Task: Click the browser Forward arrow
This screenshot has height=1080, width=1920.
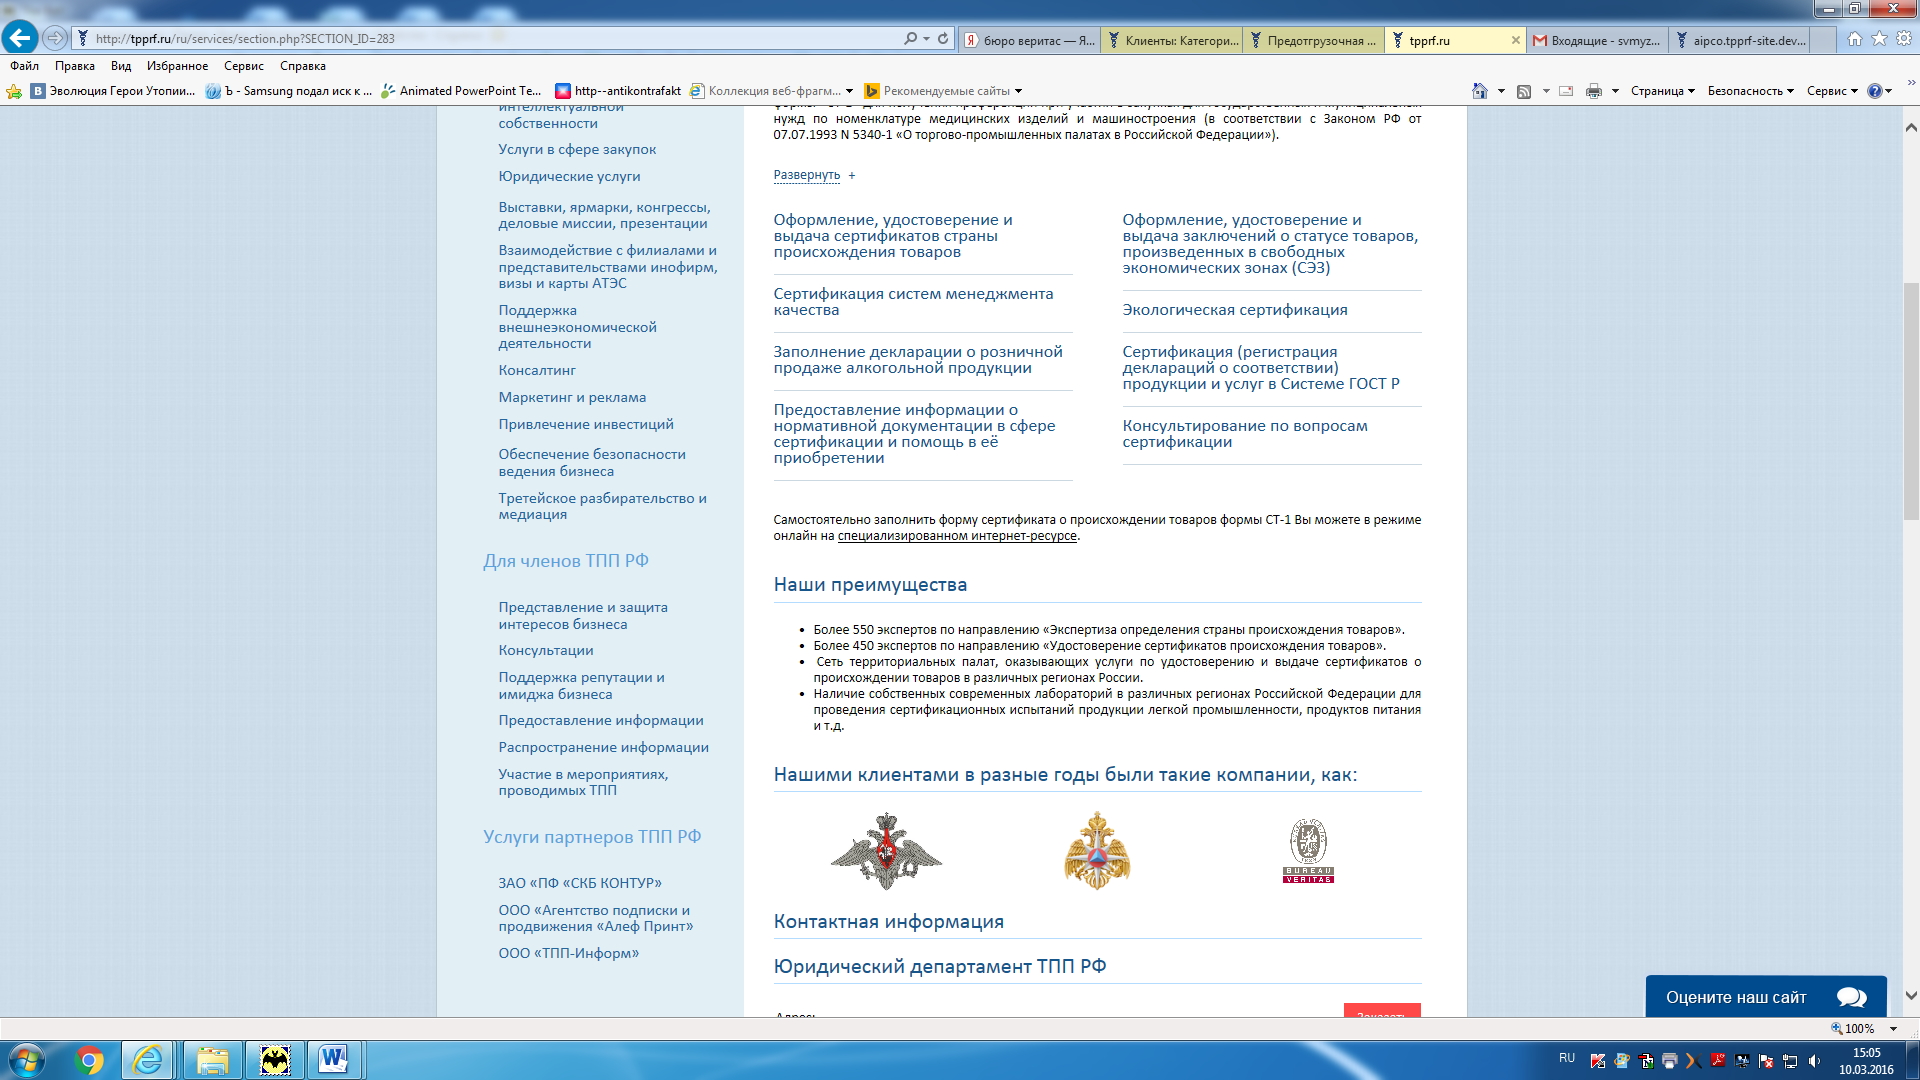Action: pos(55,38)
